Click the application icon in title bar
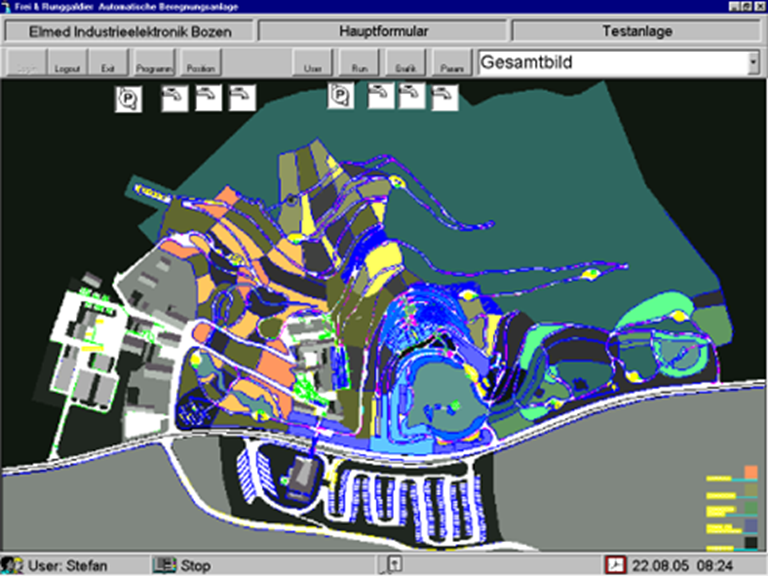The height and width of the screenshot is (576, 768). (x=6, y=7)
